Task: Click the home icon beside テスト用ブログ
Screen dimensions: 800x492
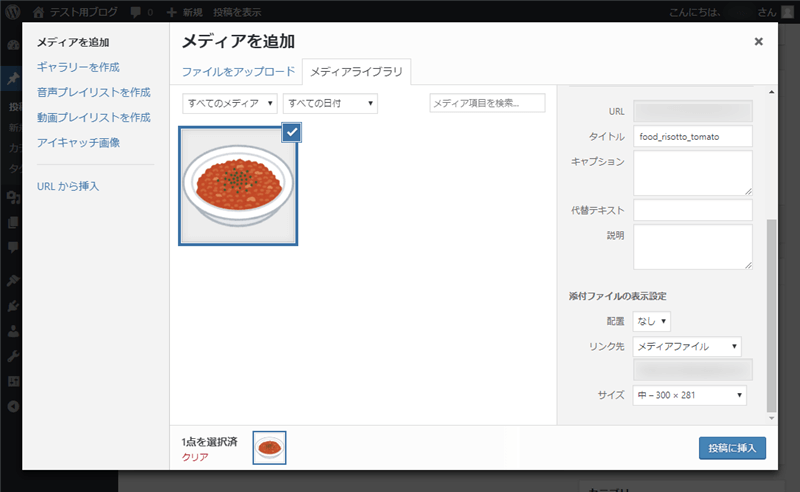Action: [38, 12]
